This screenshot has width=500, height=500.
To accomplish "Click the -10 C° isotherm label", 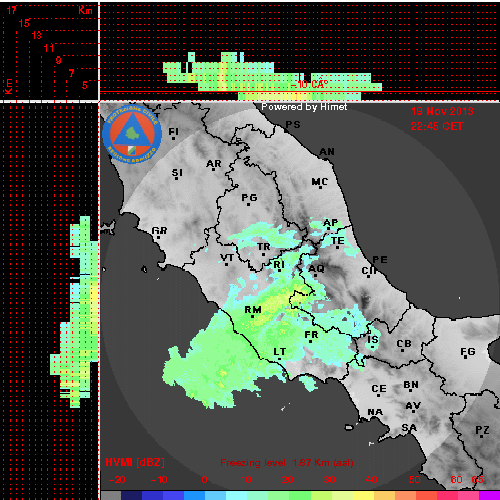I will [310, 85].
